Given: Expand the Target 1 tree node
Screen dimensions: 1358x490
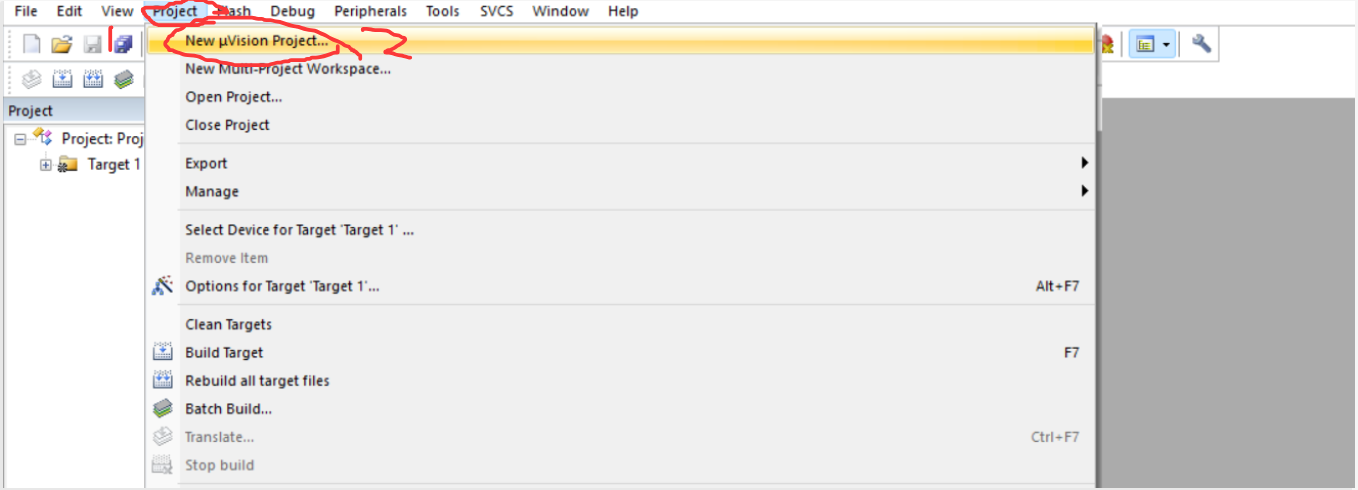Looking at the screenshot, I should tap(46, 165).
